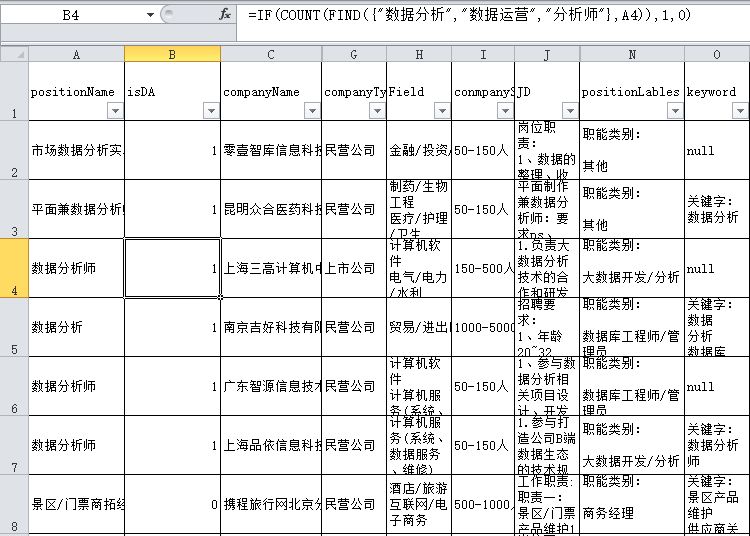Click company cell 昆明众合医药科 in row 3
750x536 pixels.
[x=271, y=209]
